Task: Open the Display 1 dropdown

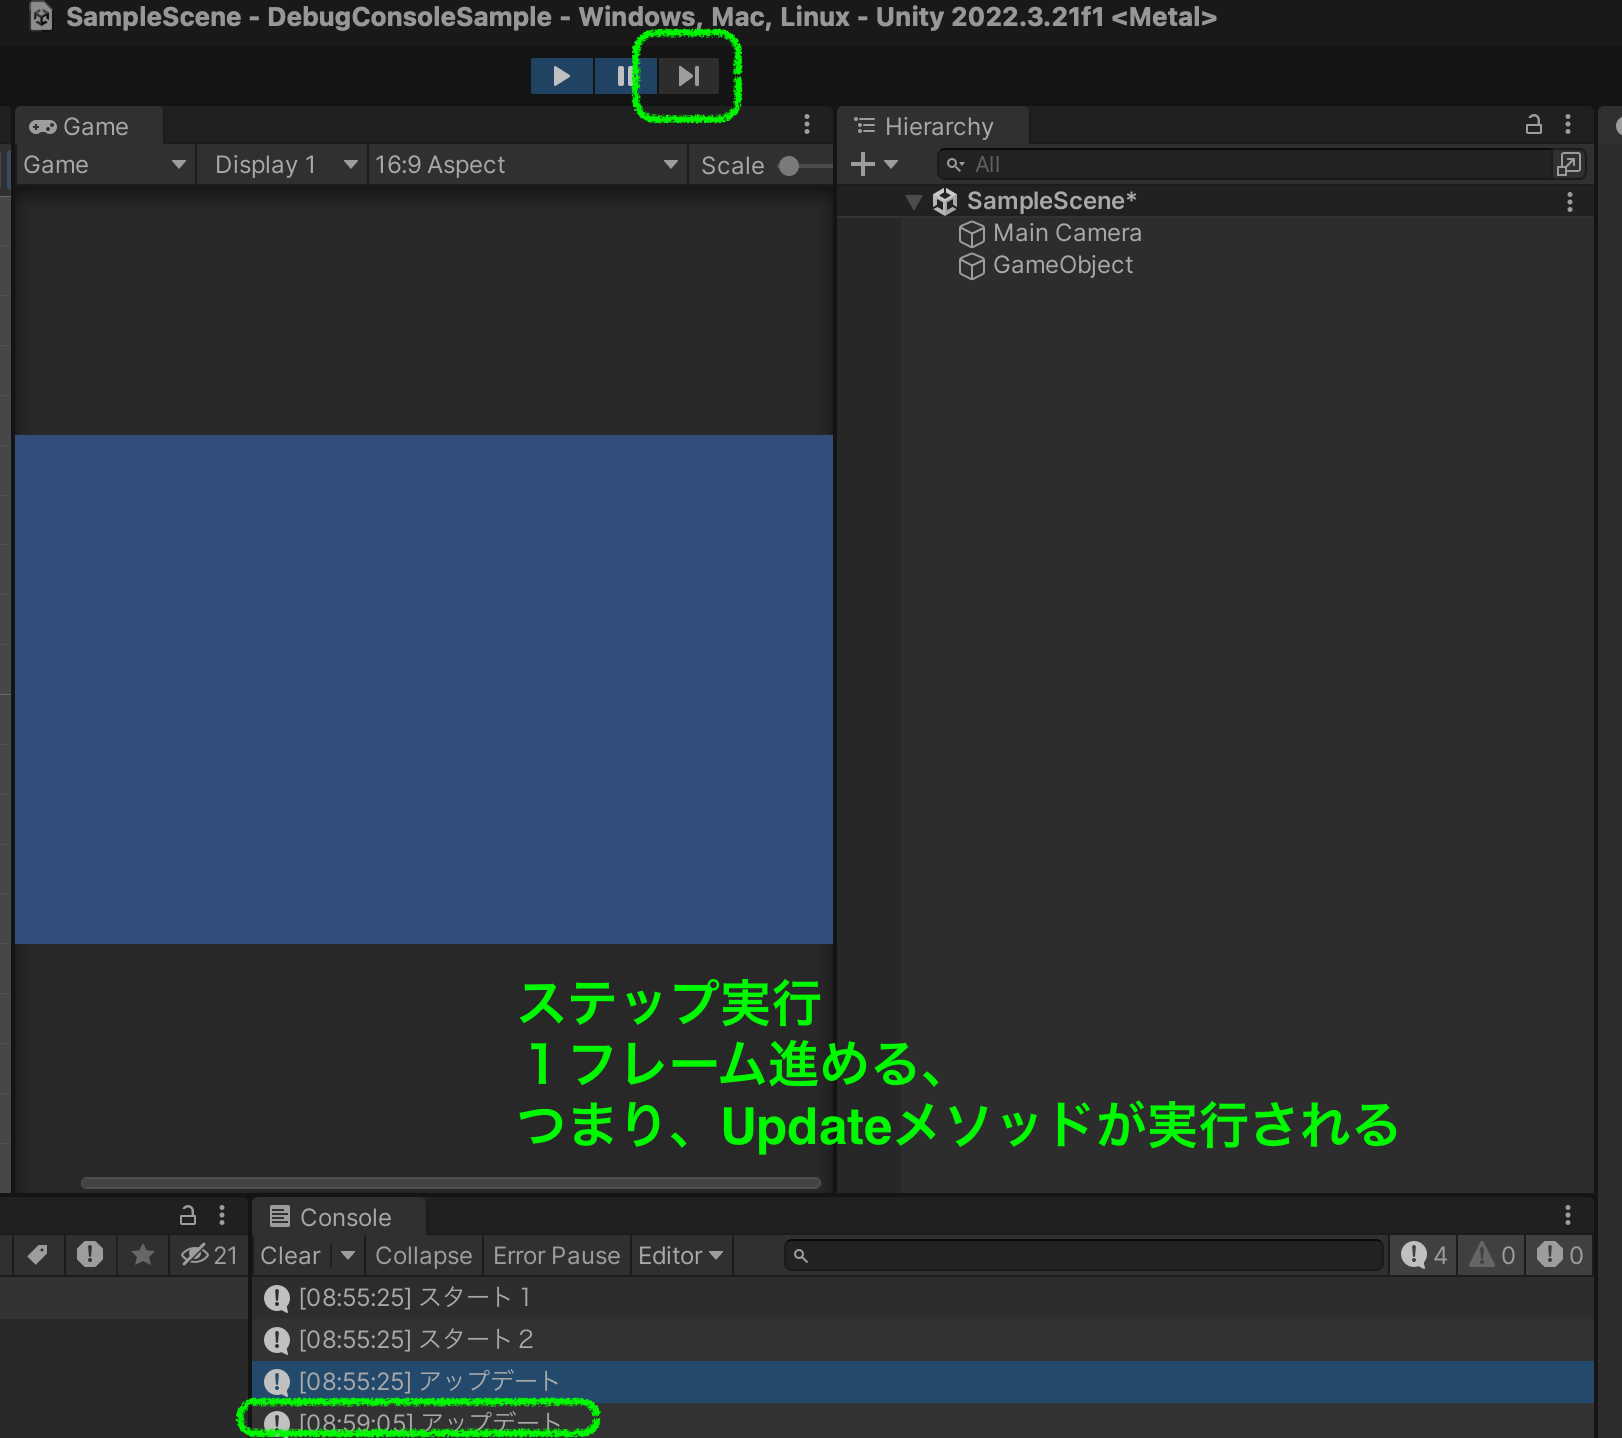Action: click(x=283, y=165)
